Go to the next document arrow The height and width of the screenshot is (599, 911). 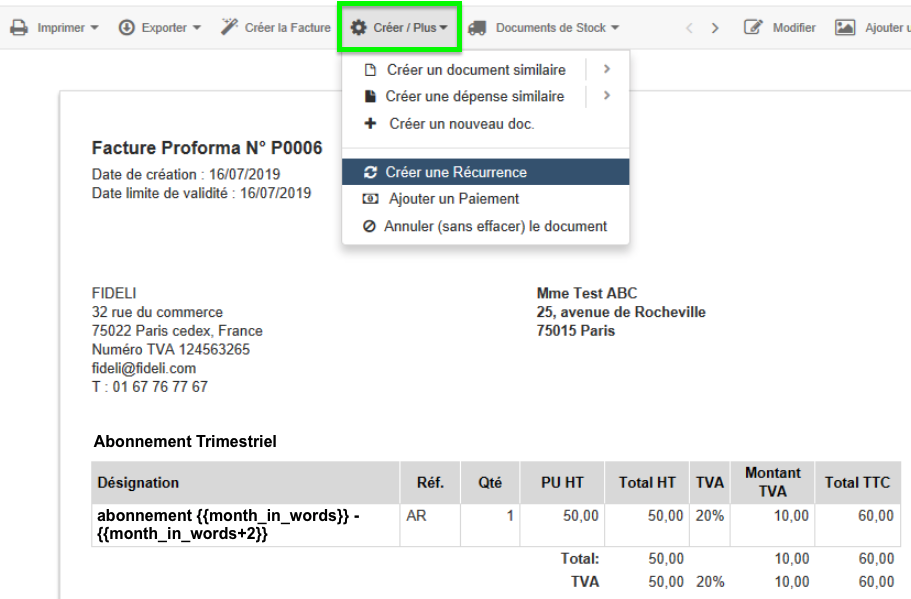715,28
